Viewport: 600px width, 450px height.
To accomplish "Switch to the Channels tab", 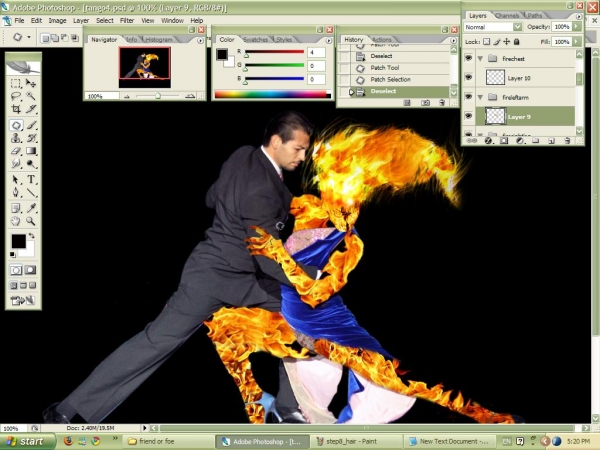I will (507, 15).
